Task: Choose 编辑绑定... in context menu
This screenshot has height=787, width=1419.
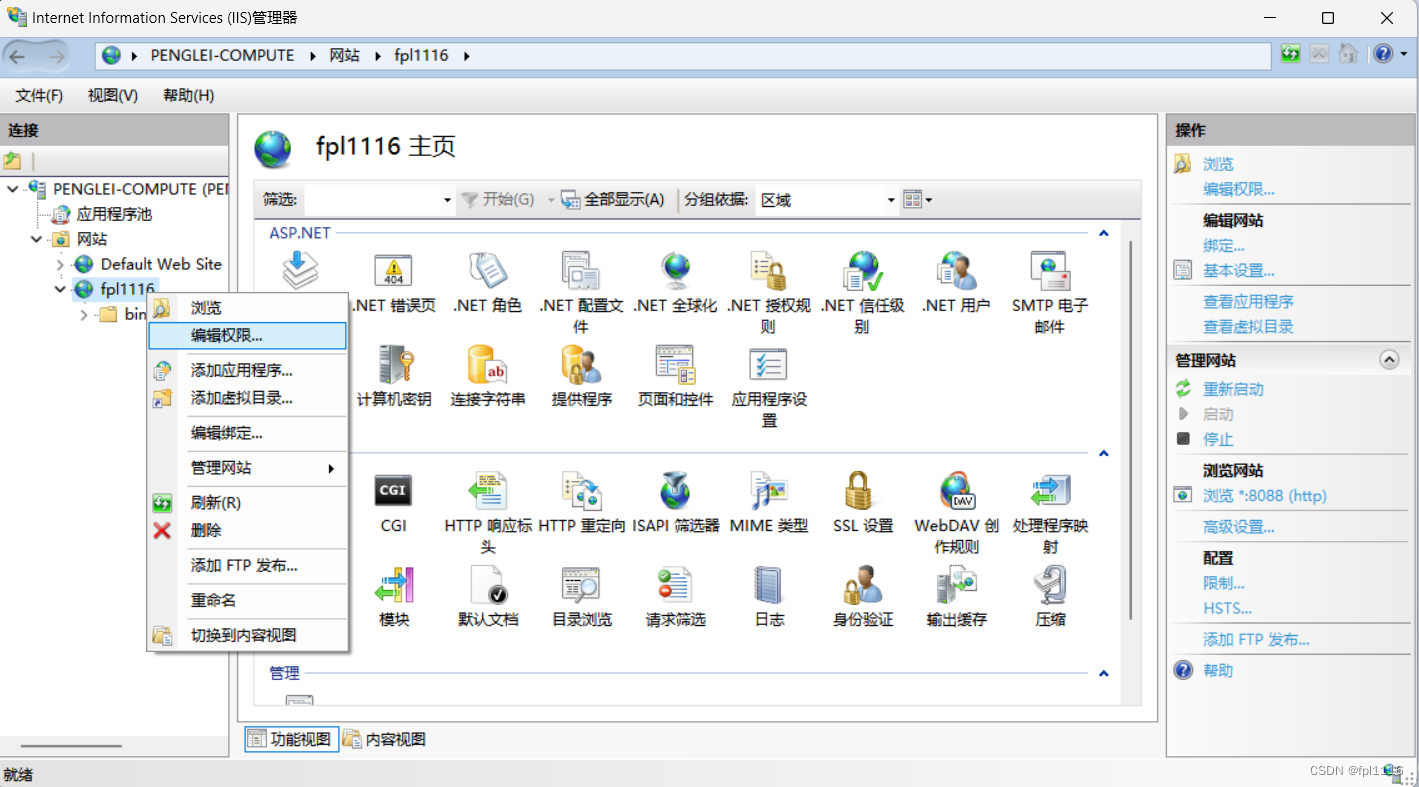Action: tap(247, 433)
